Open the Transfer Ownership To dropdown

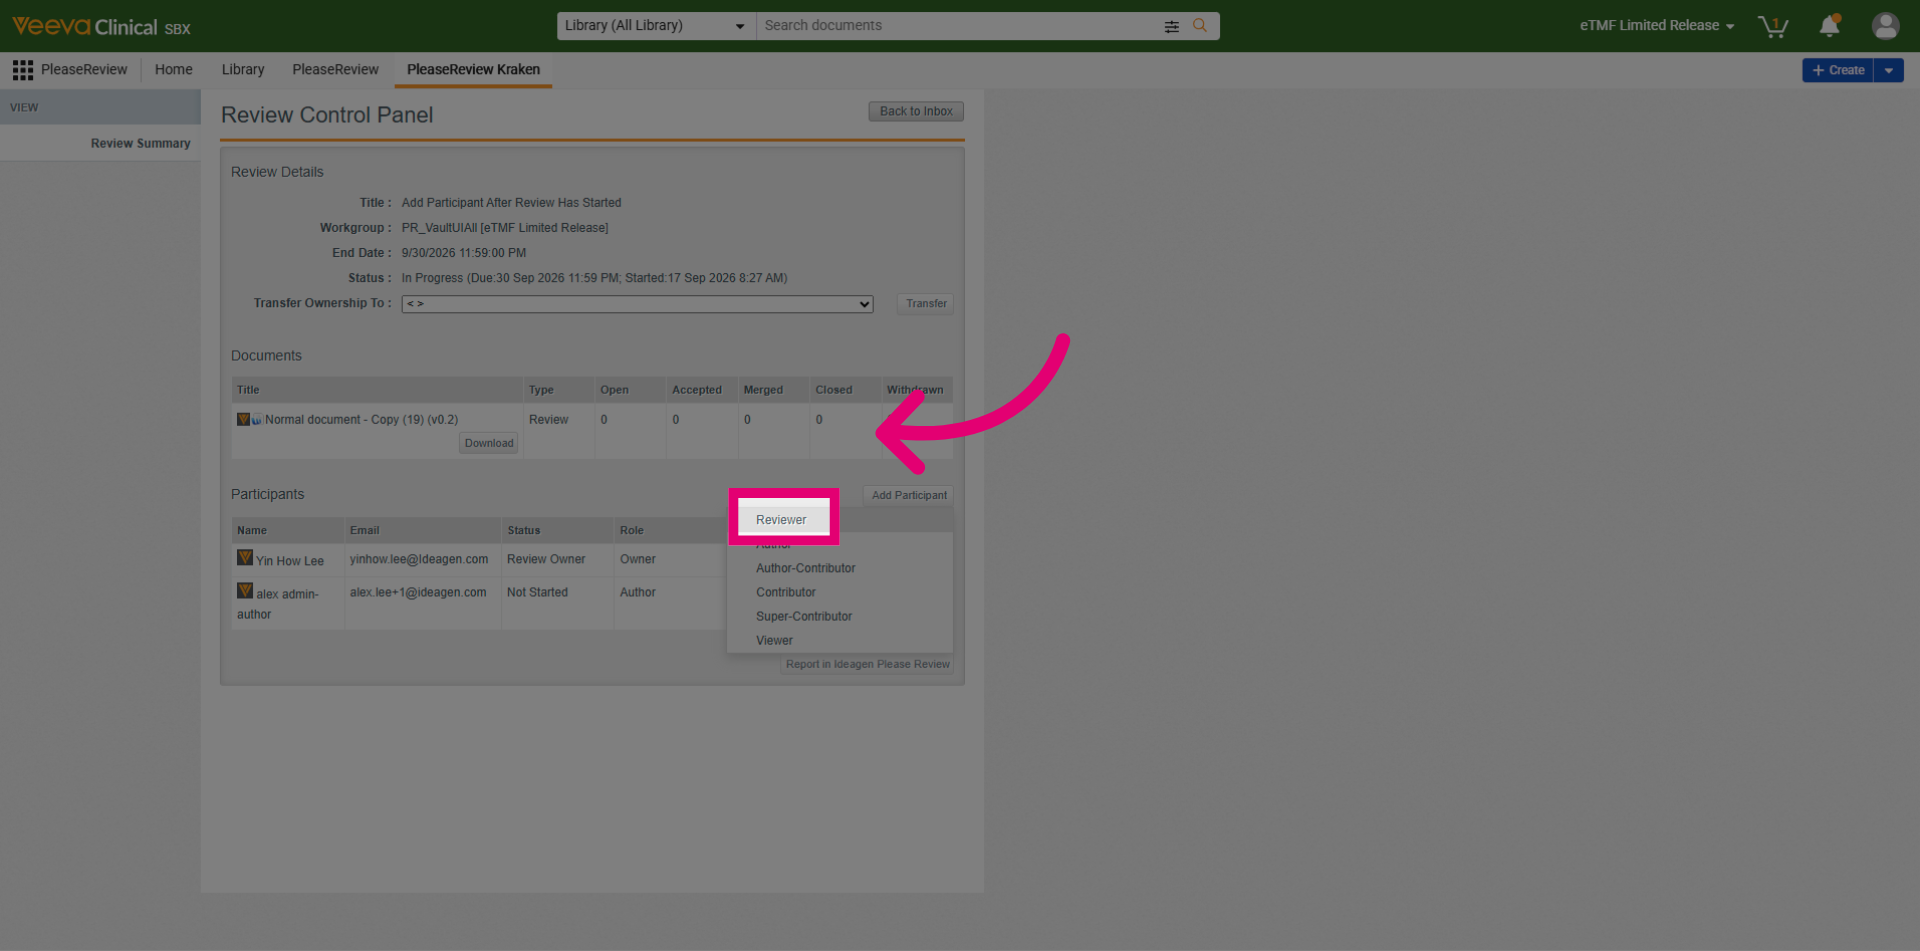click(x=637, y=304)
